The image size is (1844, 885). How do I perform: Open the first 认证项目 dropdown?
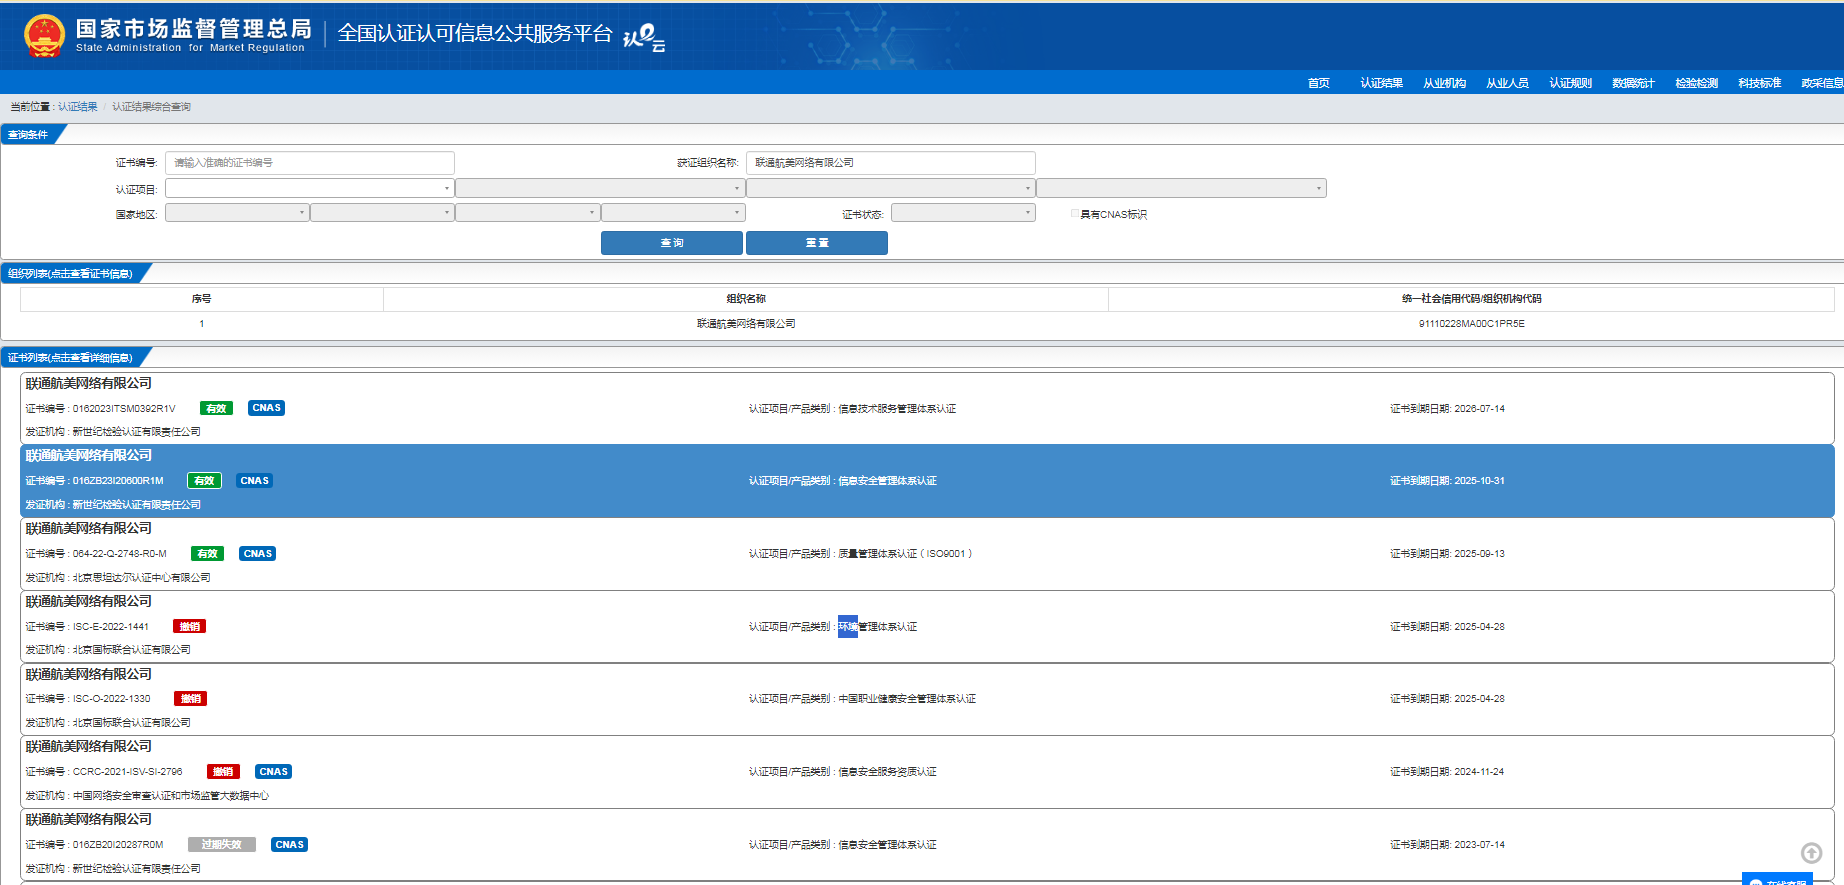click(310, 188)
